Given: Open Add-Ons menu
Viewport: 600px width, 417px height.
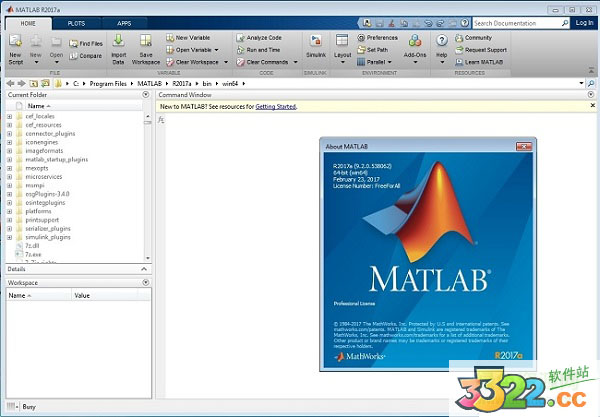Looking at the screenshot, I should click(415, 49).
